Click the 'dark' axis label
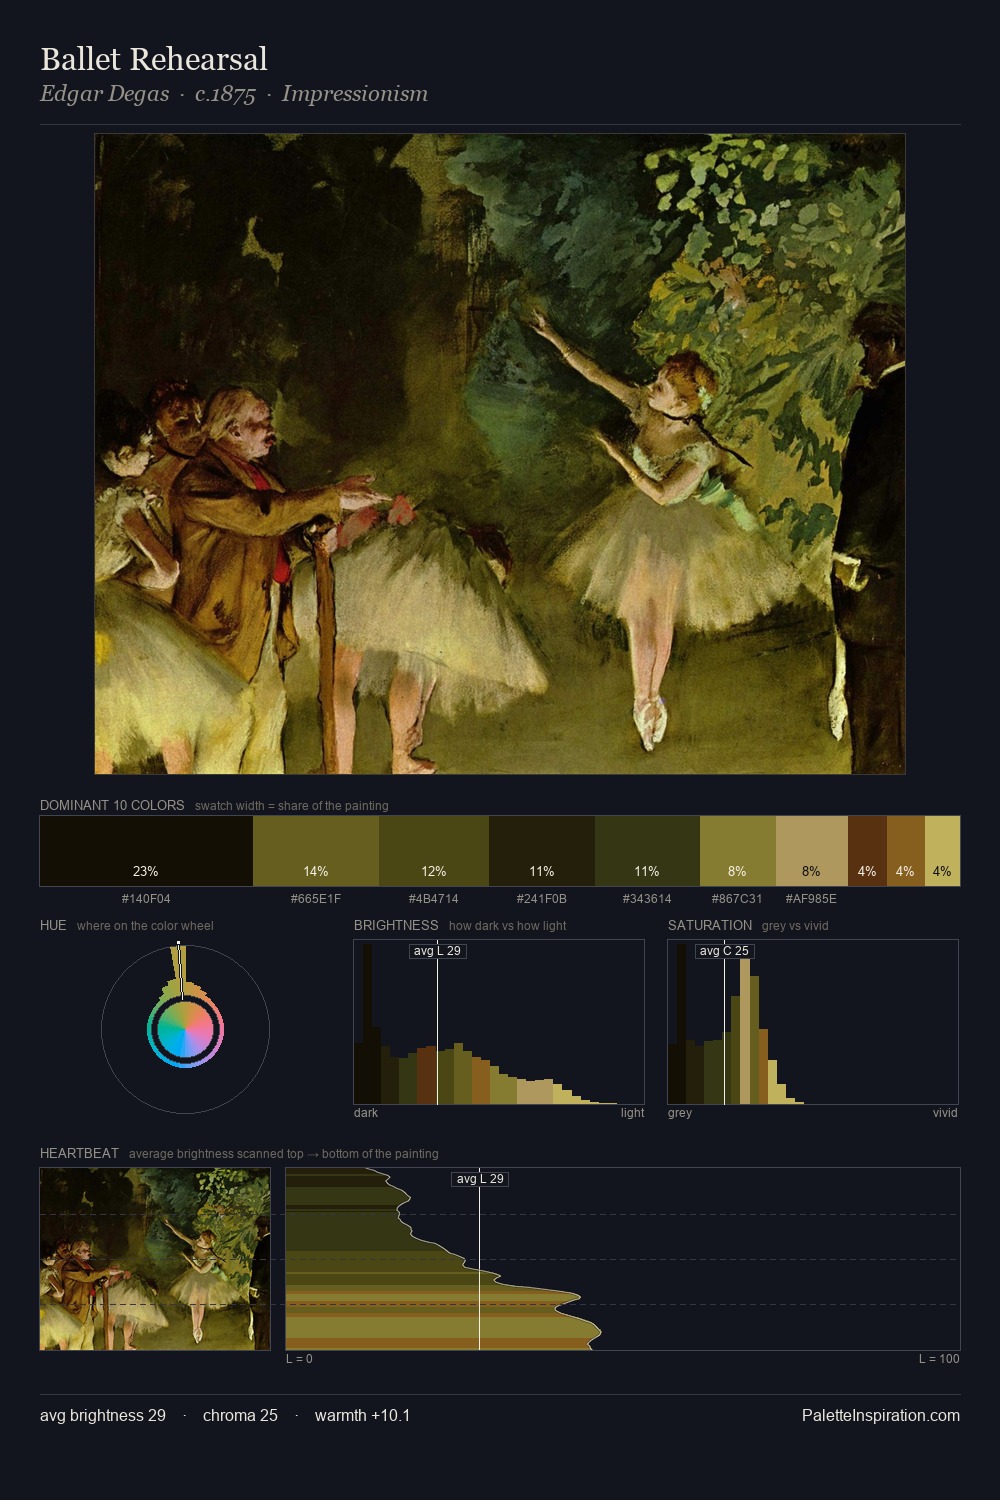Viewport: 1000px width, 1500px height. [x=366, y=1112]
